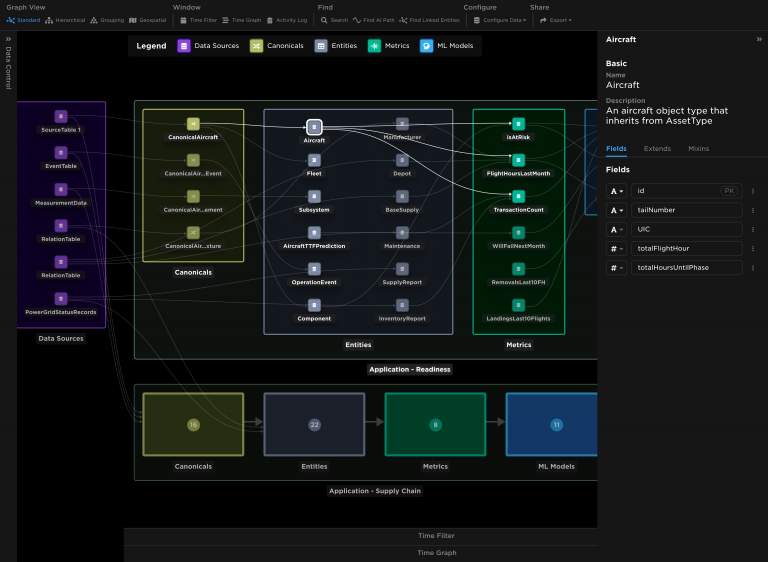Select the Geospatial graph view

pos(146,20)
